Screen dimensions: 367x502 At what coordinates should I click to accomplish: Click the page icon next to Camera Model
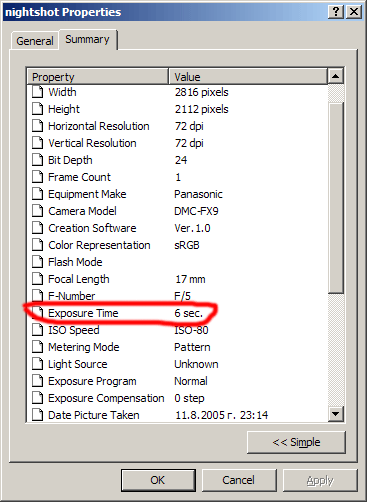38,211
